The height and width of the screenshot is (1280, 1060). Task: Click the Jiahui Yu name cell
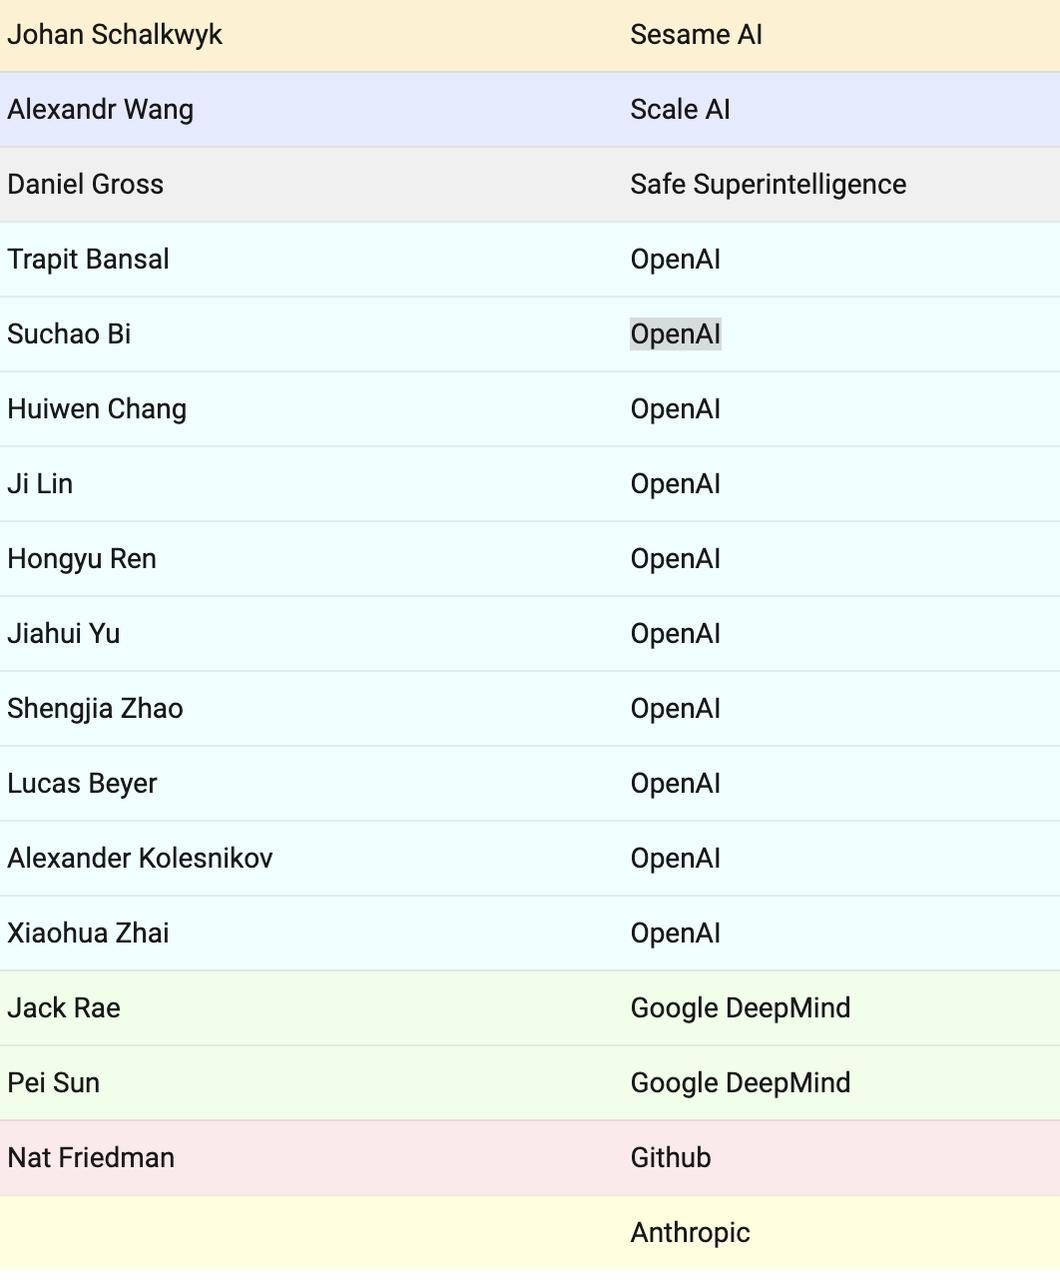pos(64,634)
